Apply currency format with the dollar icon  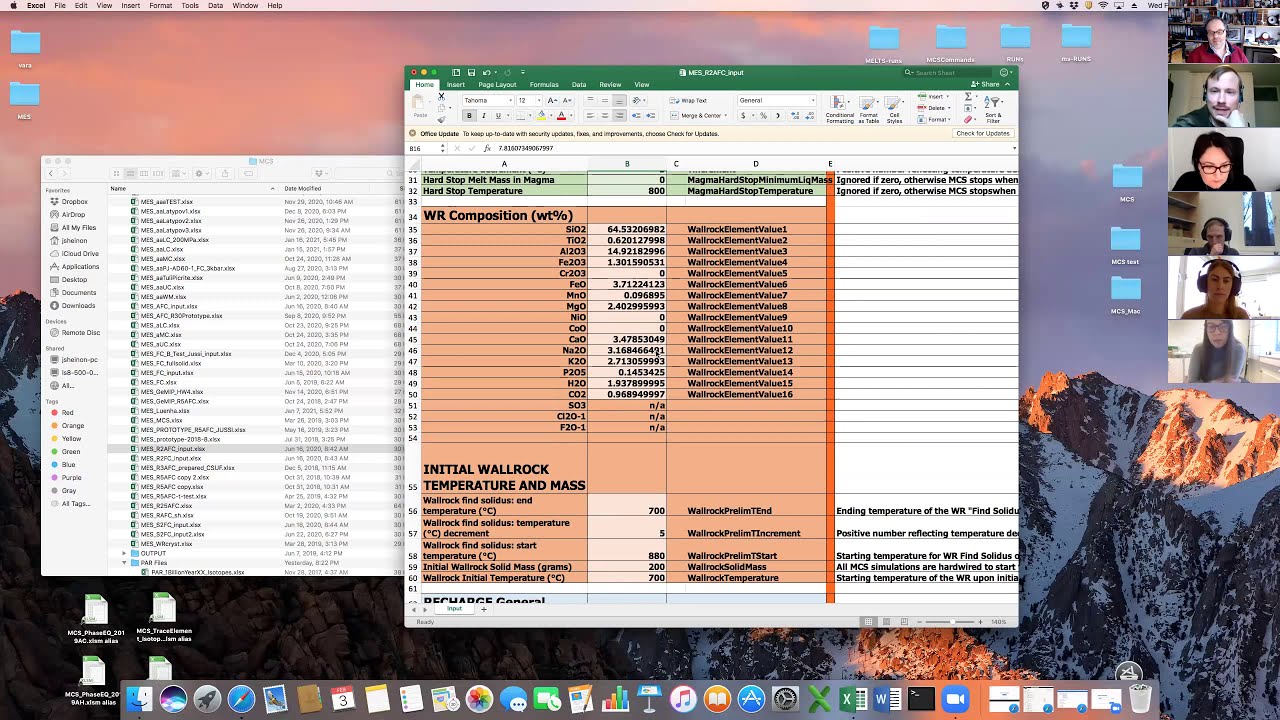pos(743,116)
